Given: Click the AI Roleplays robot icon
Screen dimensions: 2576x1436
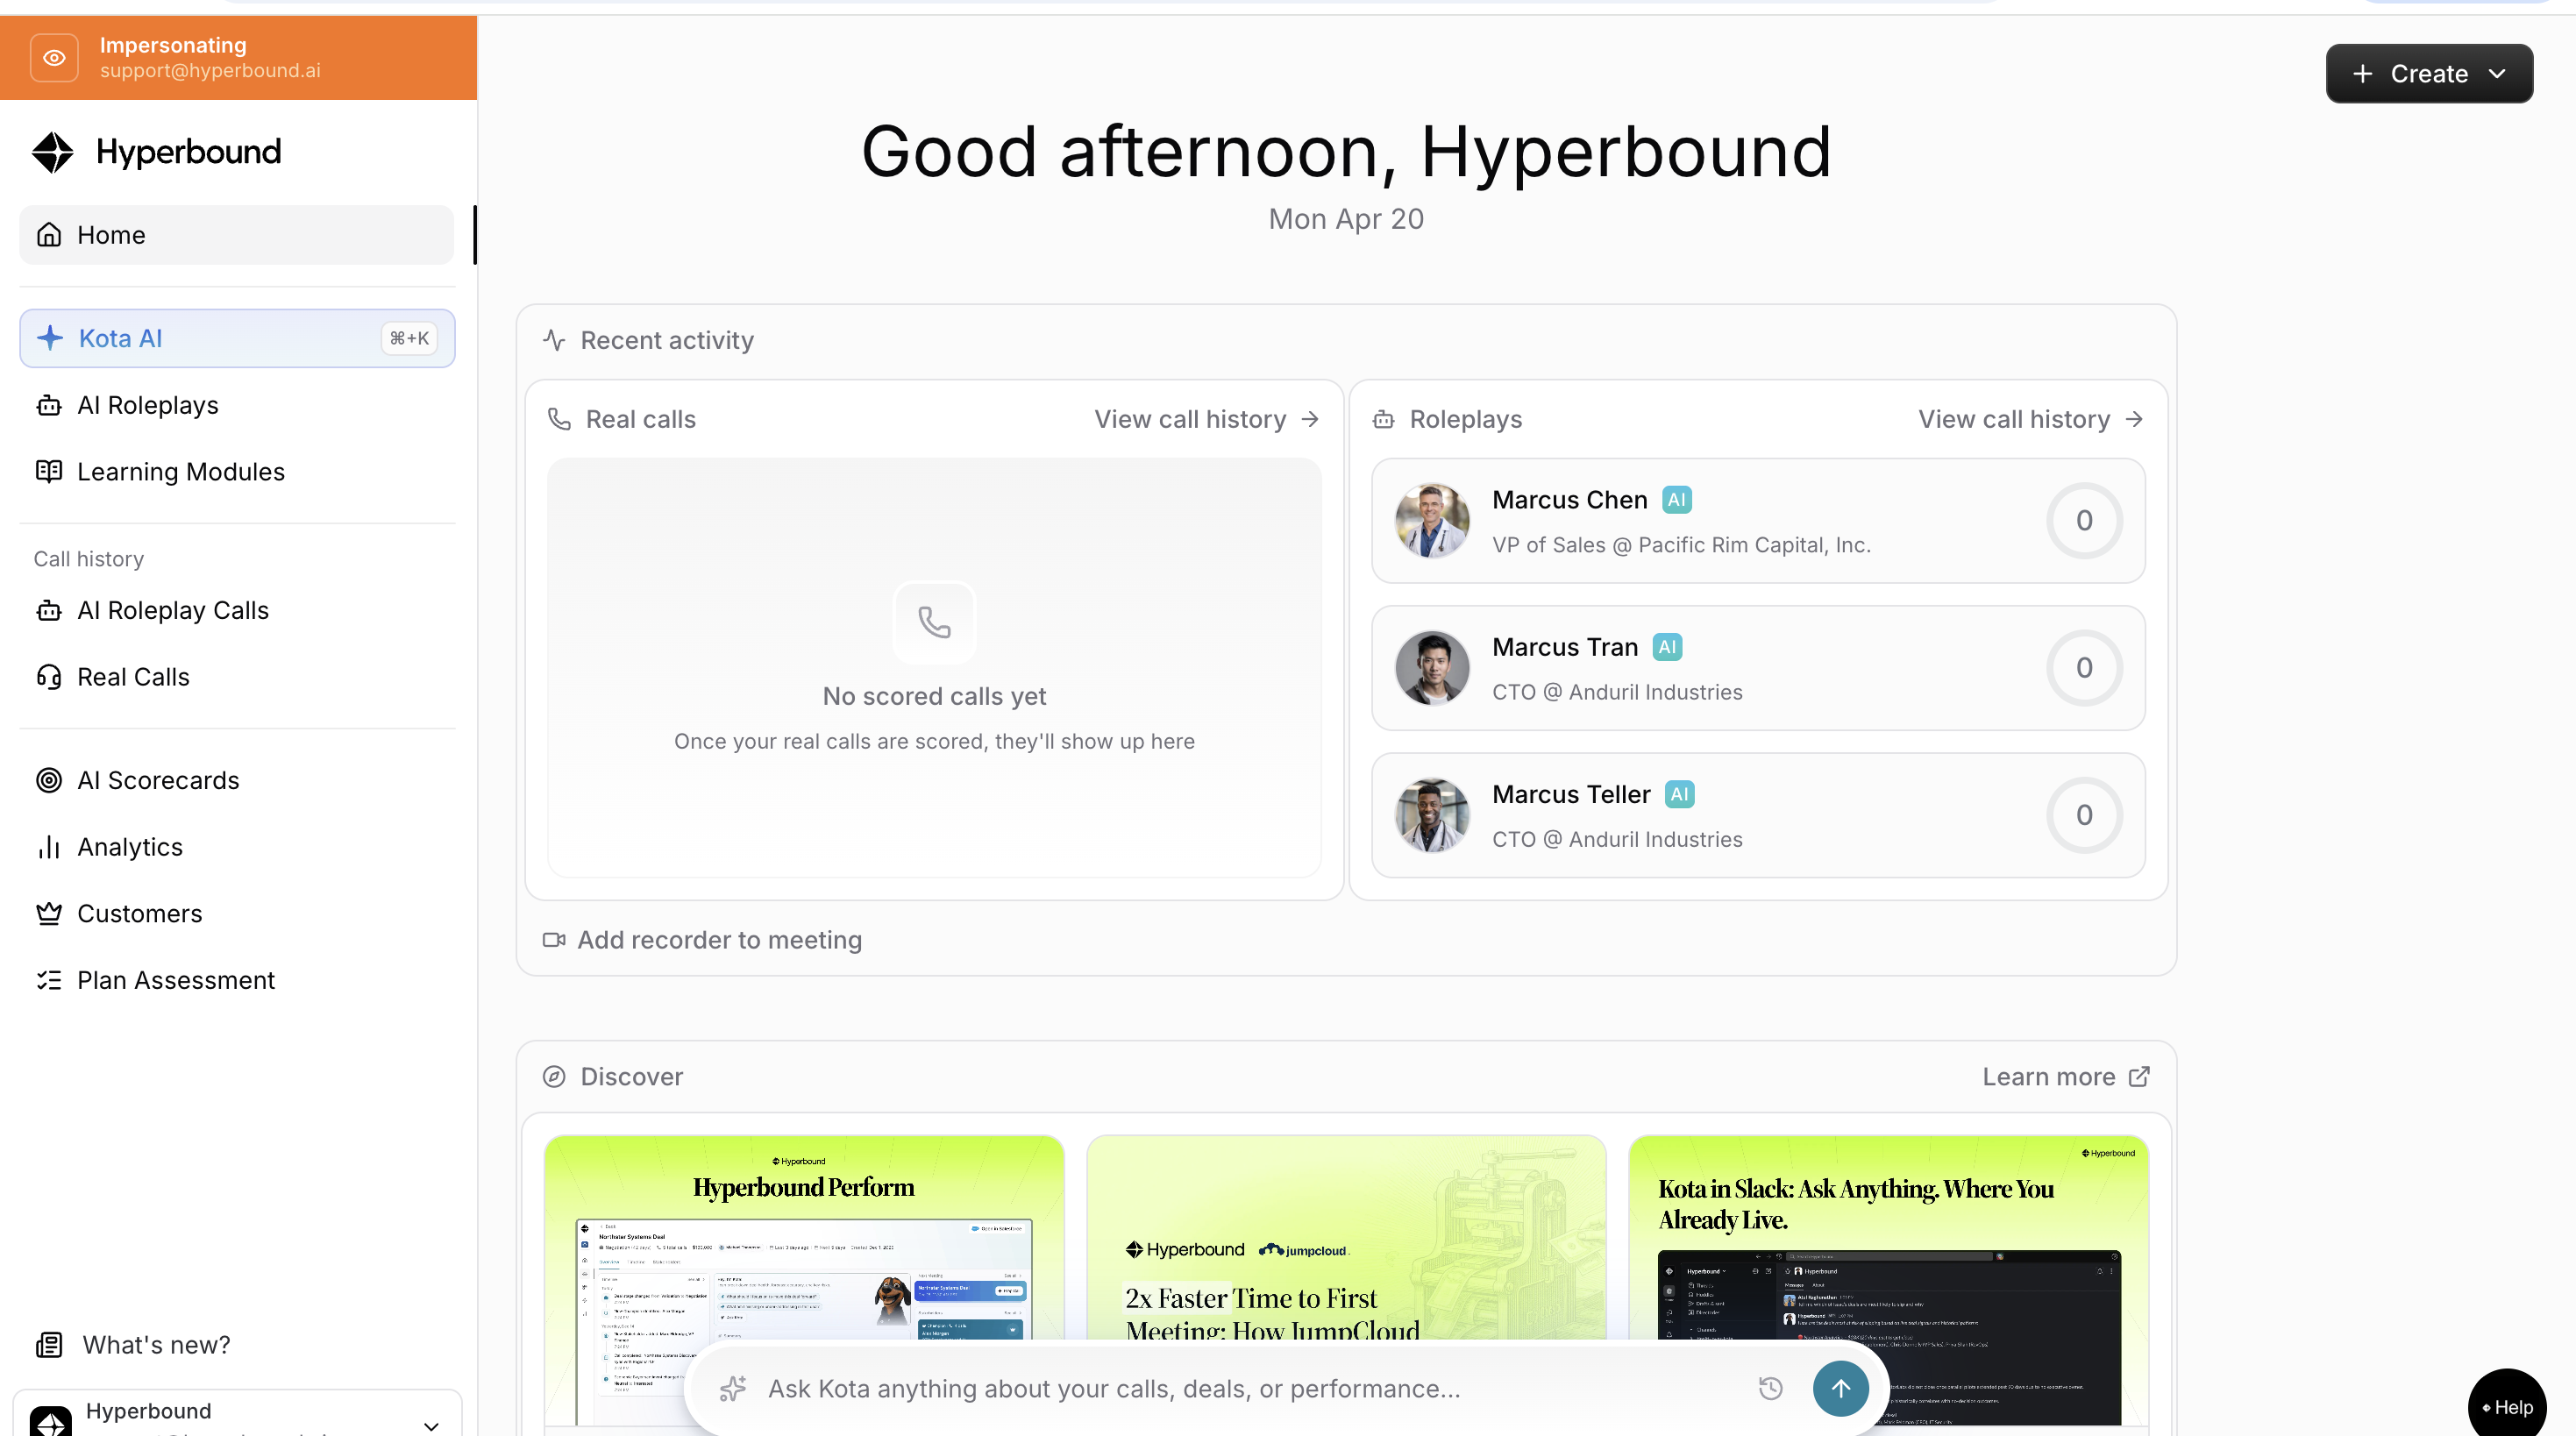Looking at the screenshot, I should point(49,405).
